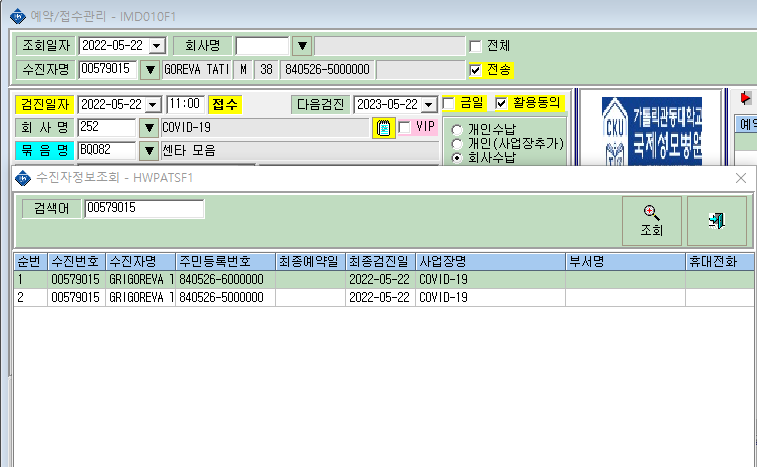The width and height of the screenshot is (757, 467).
Task: Click the exit door icon button
Action: 717,221
